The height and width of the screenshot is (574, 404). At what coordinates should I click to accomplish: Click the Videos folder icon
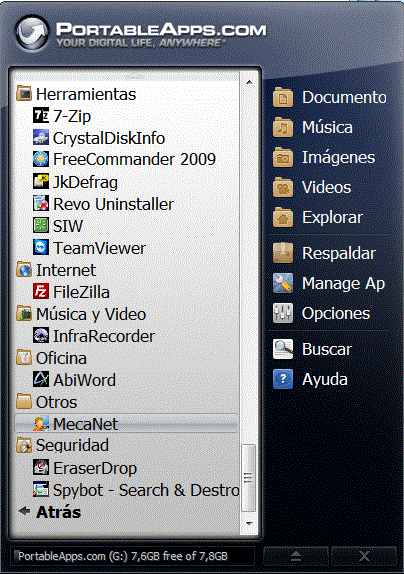click(283, 187)
